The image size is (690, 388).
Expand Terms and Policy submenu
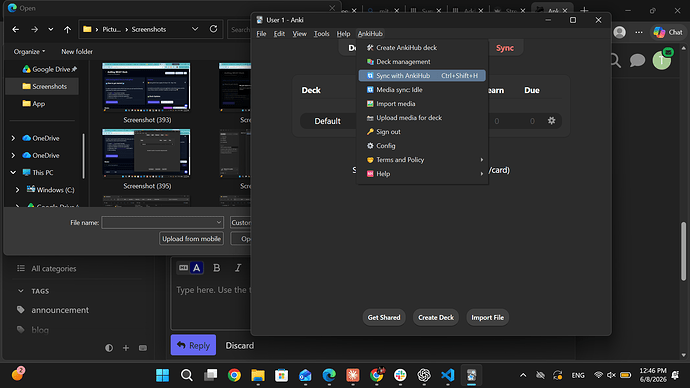click(x=422, y=160)
